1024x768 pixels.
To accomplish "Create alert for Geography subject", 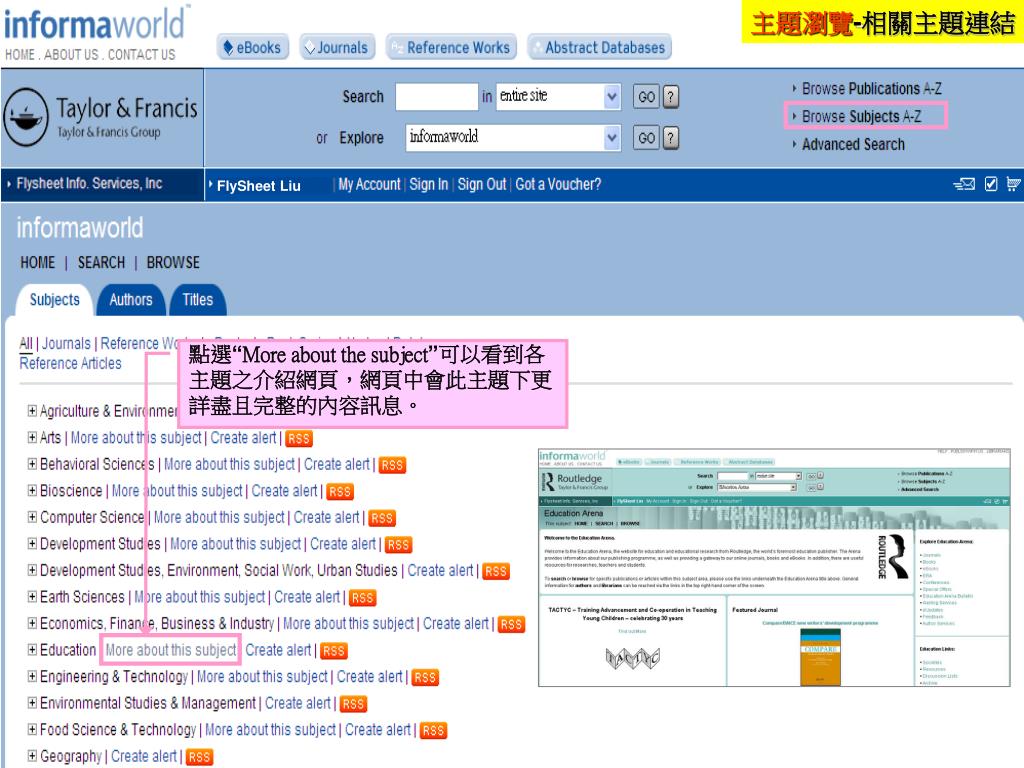I will coord(144,756).
